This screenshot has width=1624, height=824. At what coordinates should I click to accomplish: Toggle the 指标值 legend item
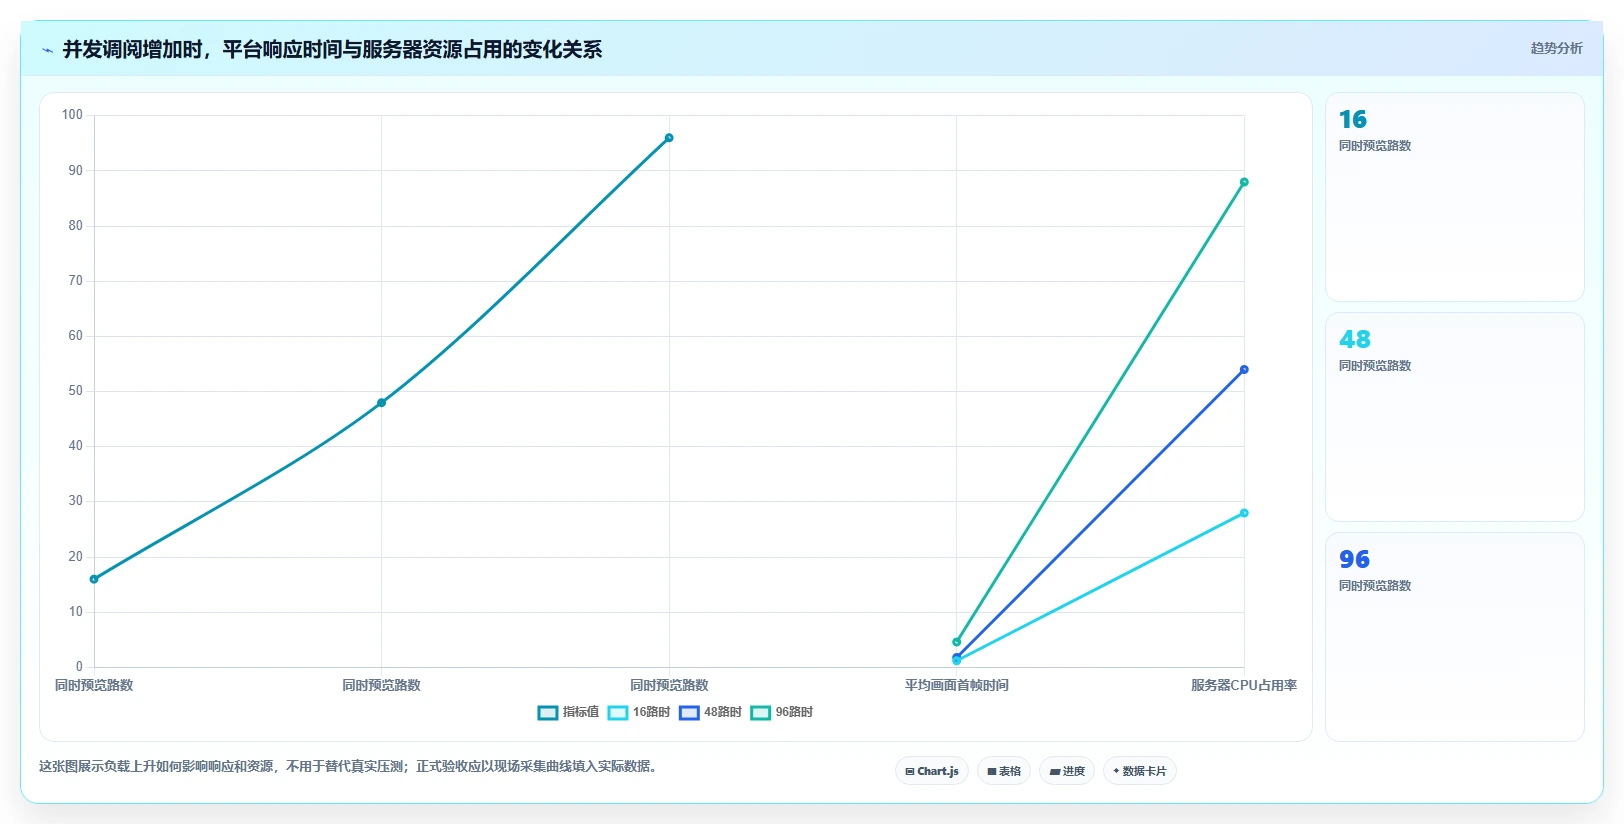click(x=568, y=712)
